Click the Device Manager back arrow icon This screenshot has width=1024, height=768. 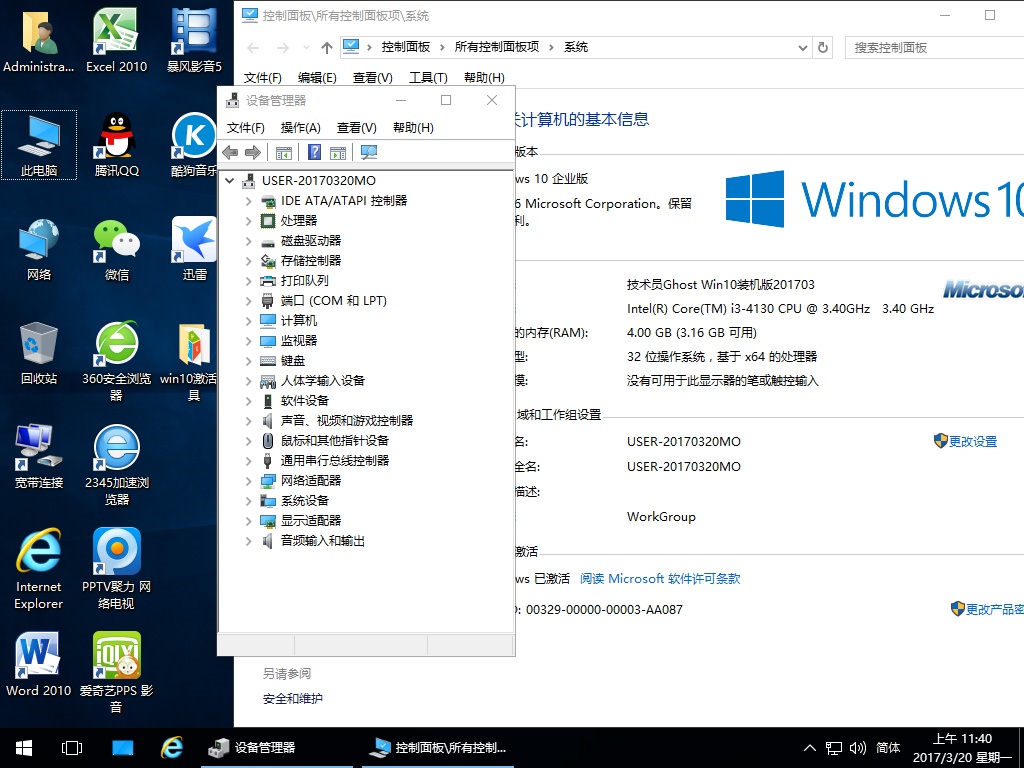coord(230,153)
